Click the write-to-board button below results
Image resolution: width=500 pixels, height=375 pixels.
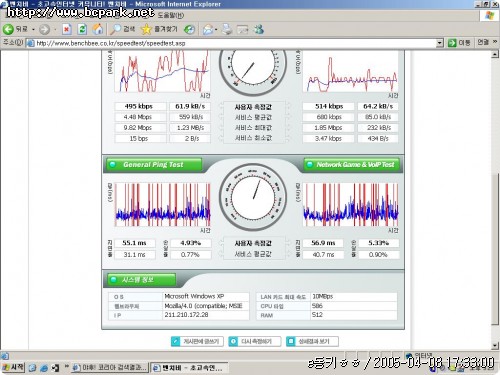197,341
